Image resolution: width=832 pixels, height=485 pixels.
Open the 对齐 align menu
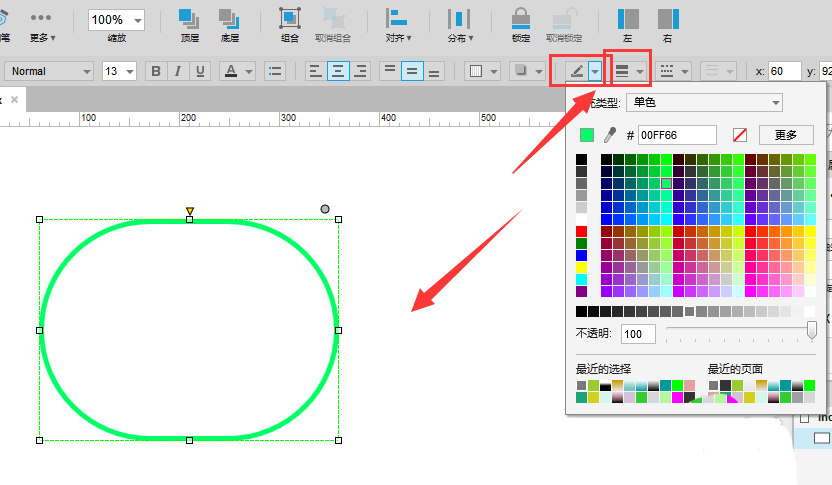[398, 25]
